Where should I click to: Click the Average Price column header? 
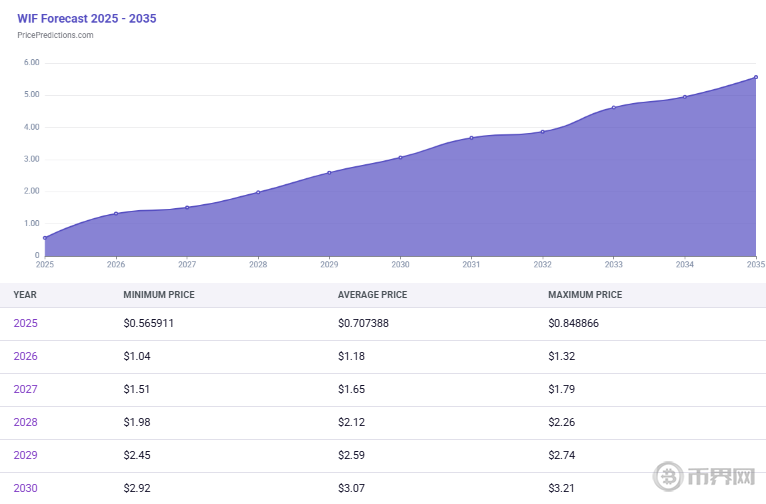pos(372,295)
